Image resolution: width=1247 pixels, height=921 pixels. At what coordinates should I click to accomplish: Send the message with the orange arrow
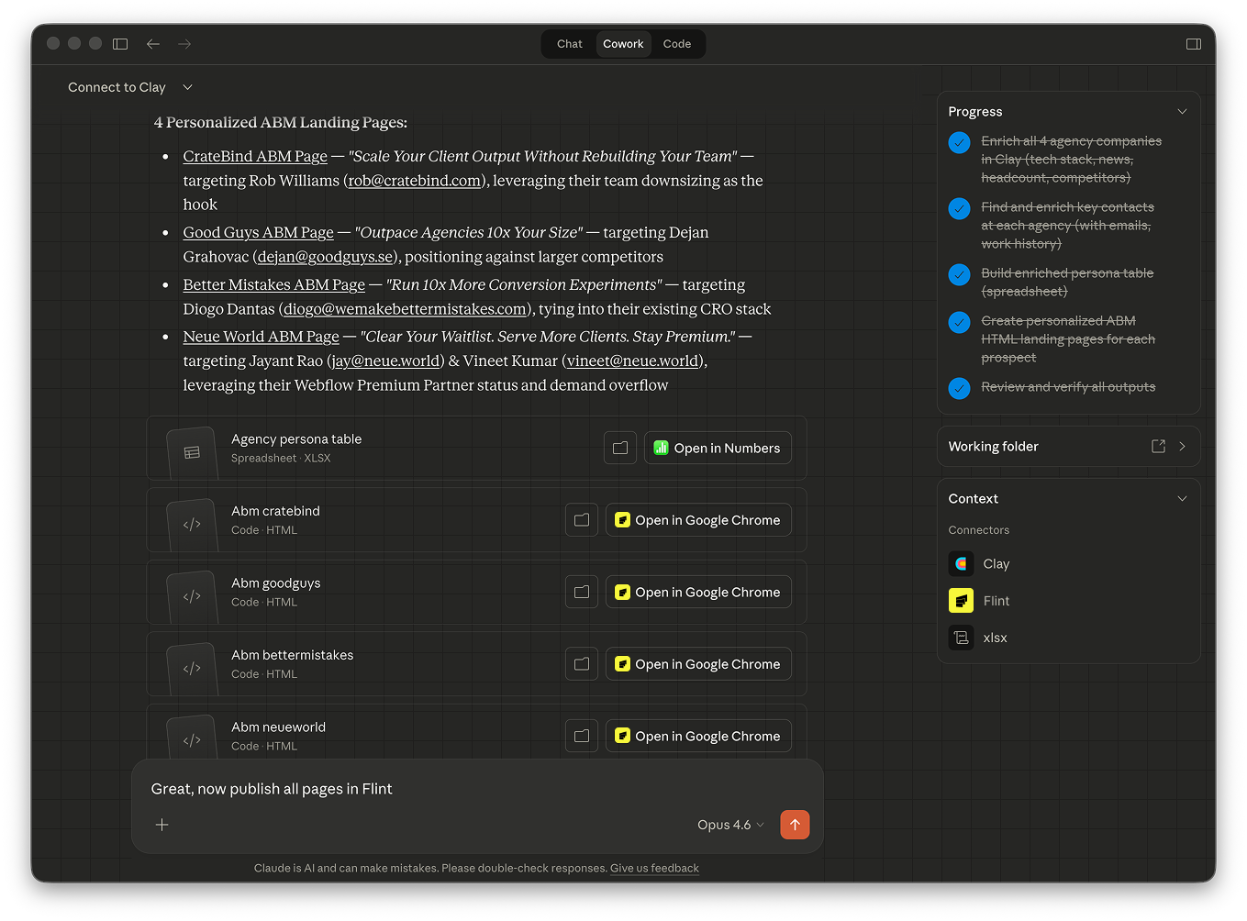click(x=795, y=824)
